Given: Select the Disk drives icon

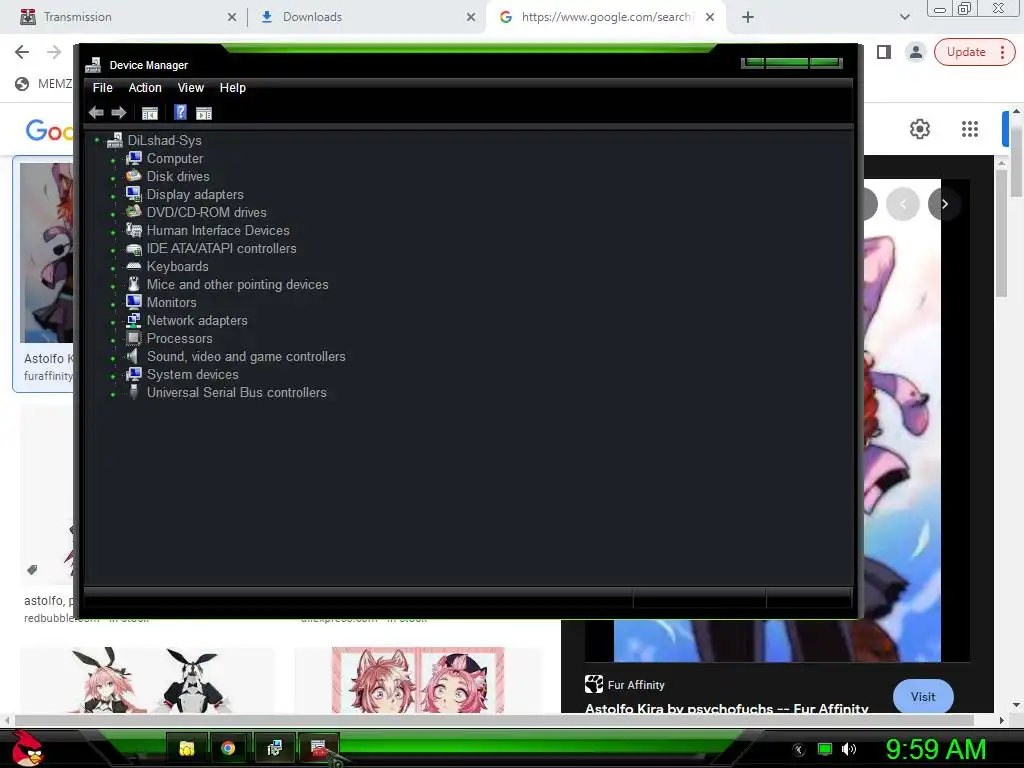Looking at the screenshot, I should pos(134,176).
